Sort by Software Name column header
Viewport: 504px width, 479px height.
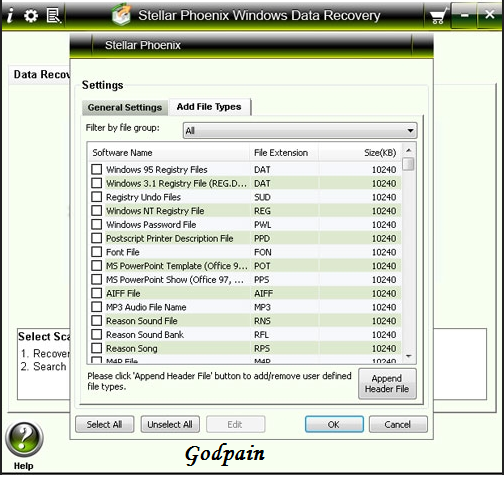(x=169, y=153)
